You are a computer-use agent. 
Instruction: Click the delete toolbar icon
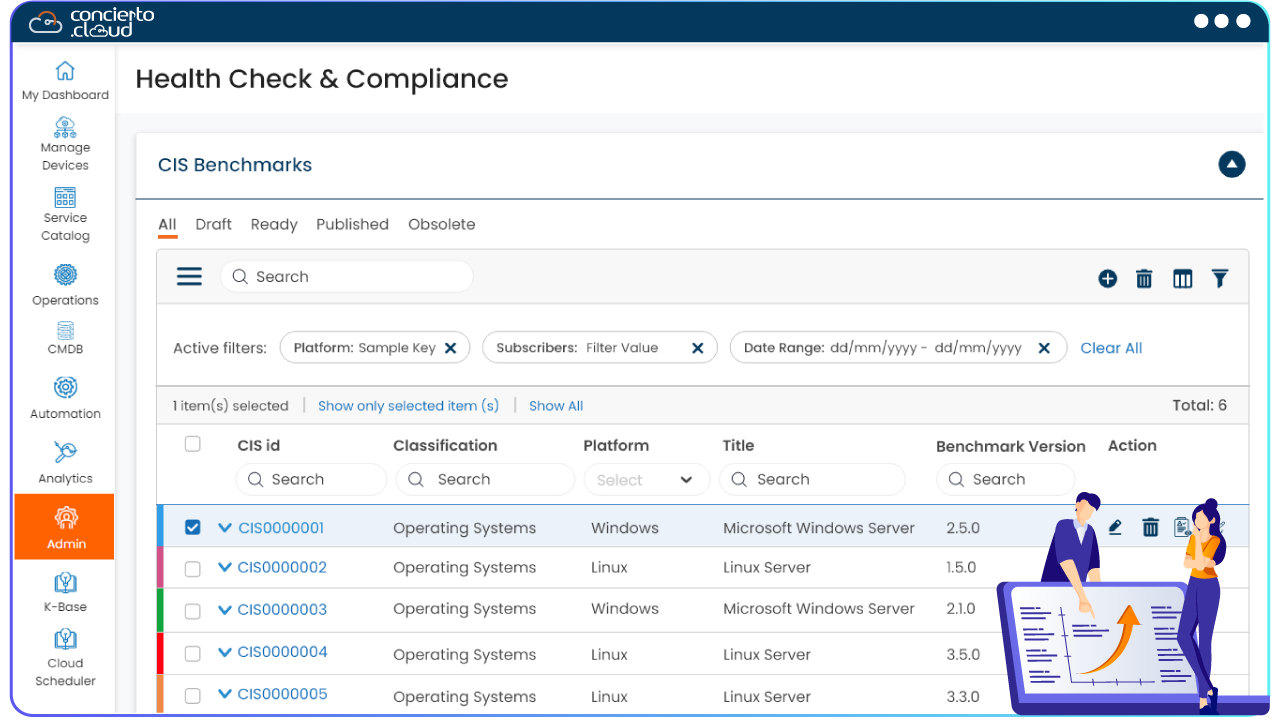pos(1144,280)
